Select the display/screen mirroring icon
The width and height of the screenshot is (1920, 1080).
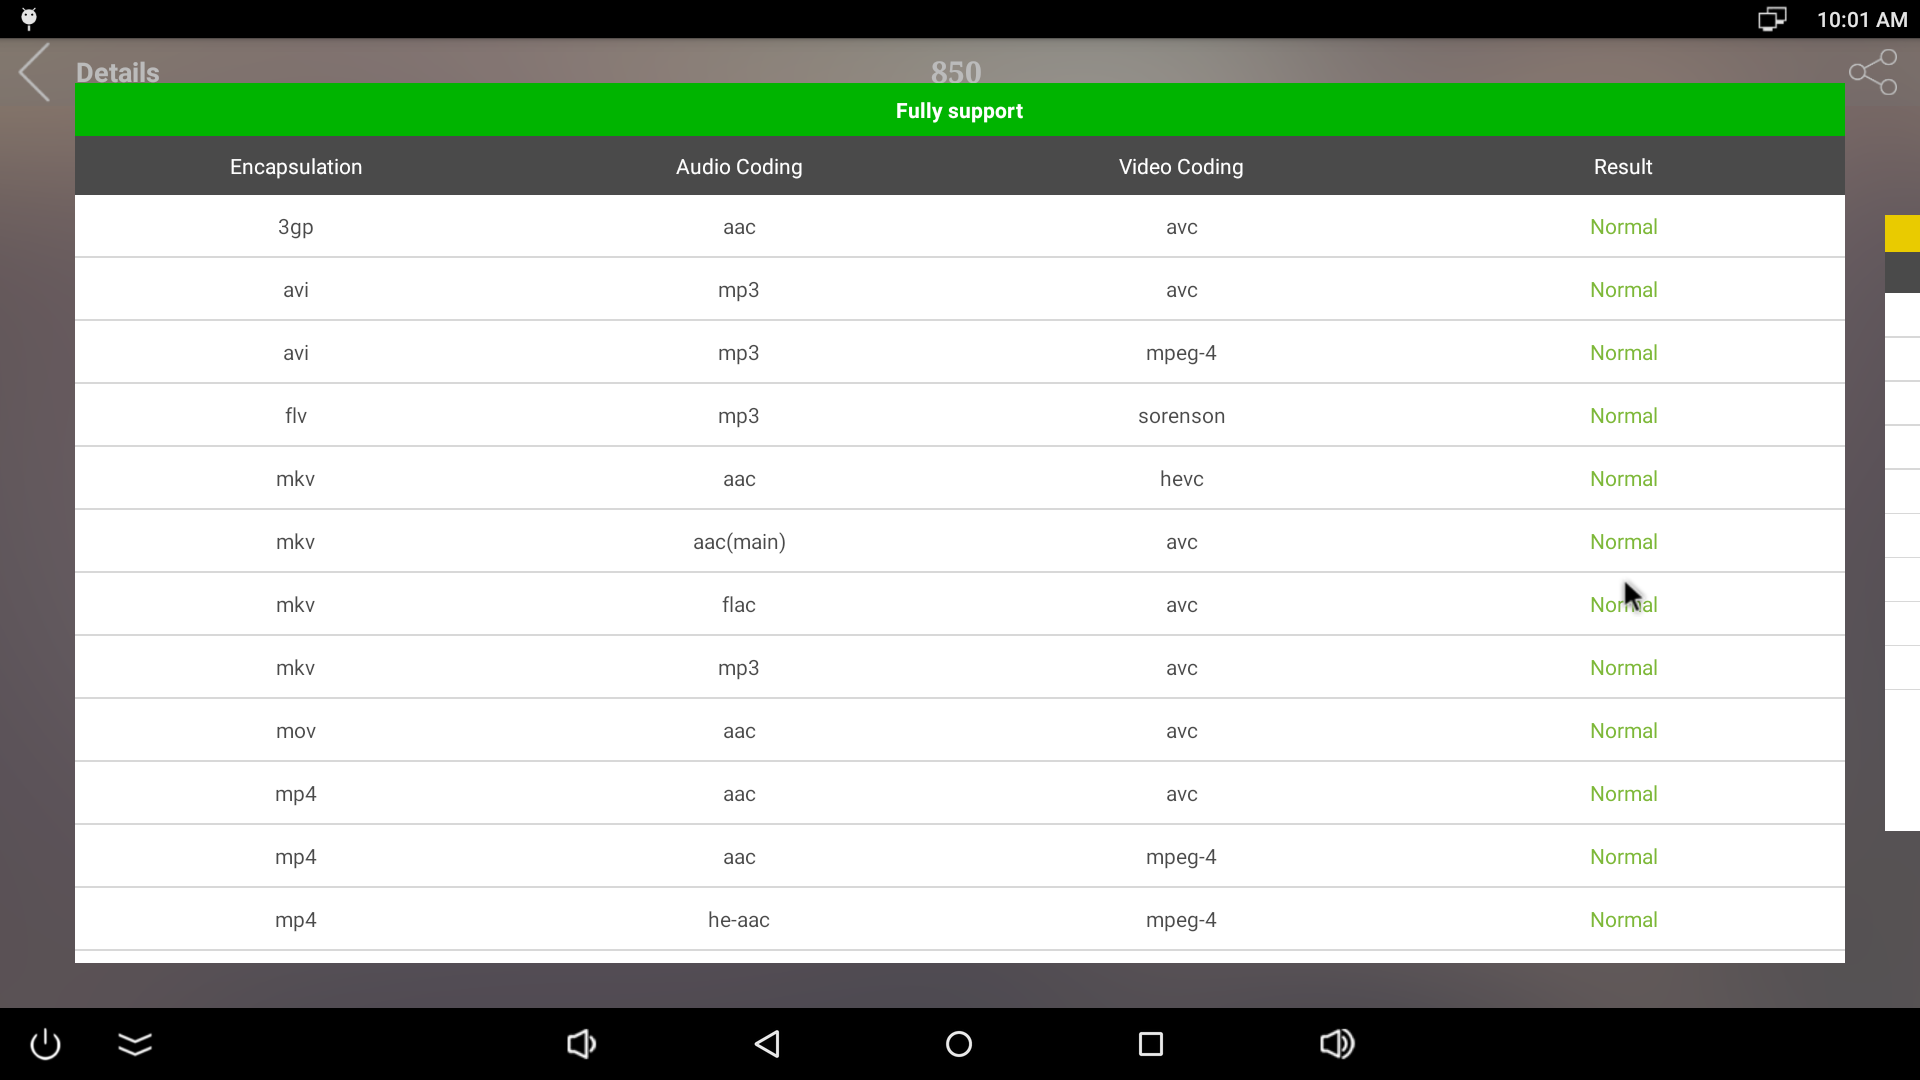(1771, 18)
